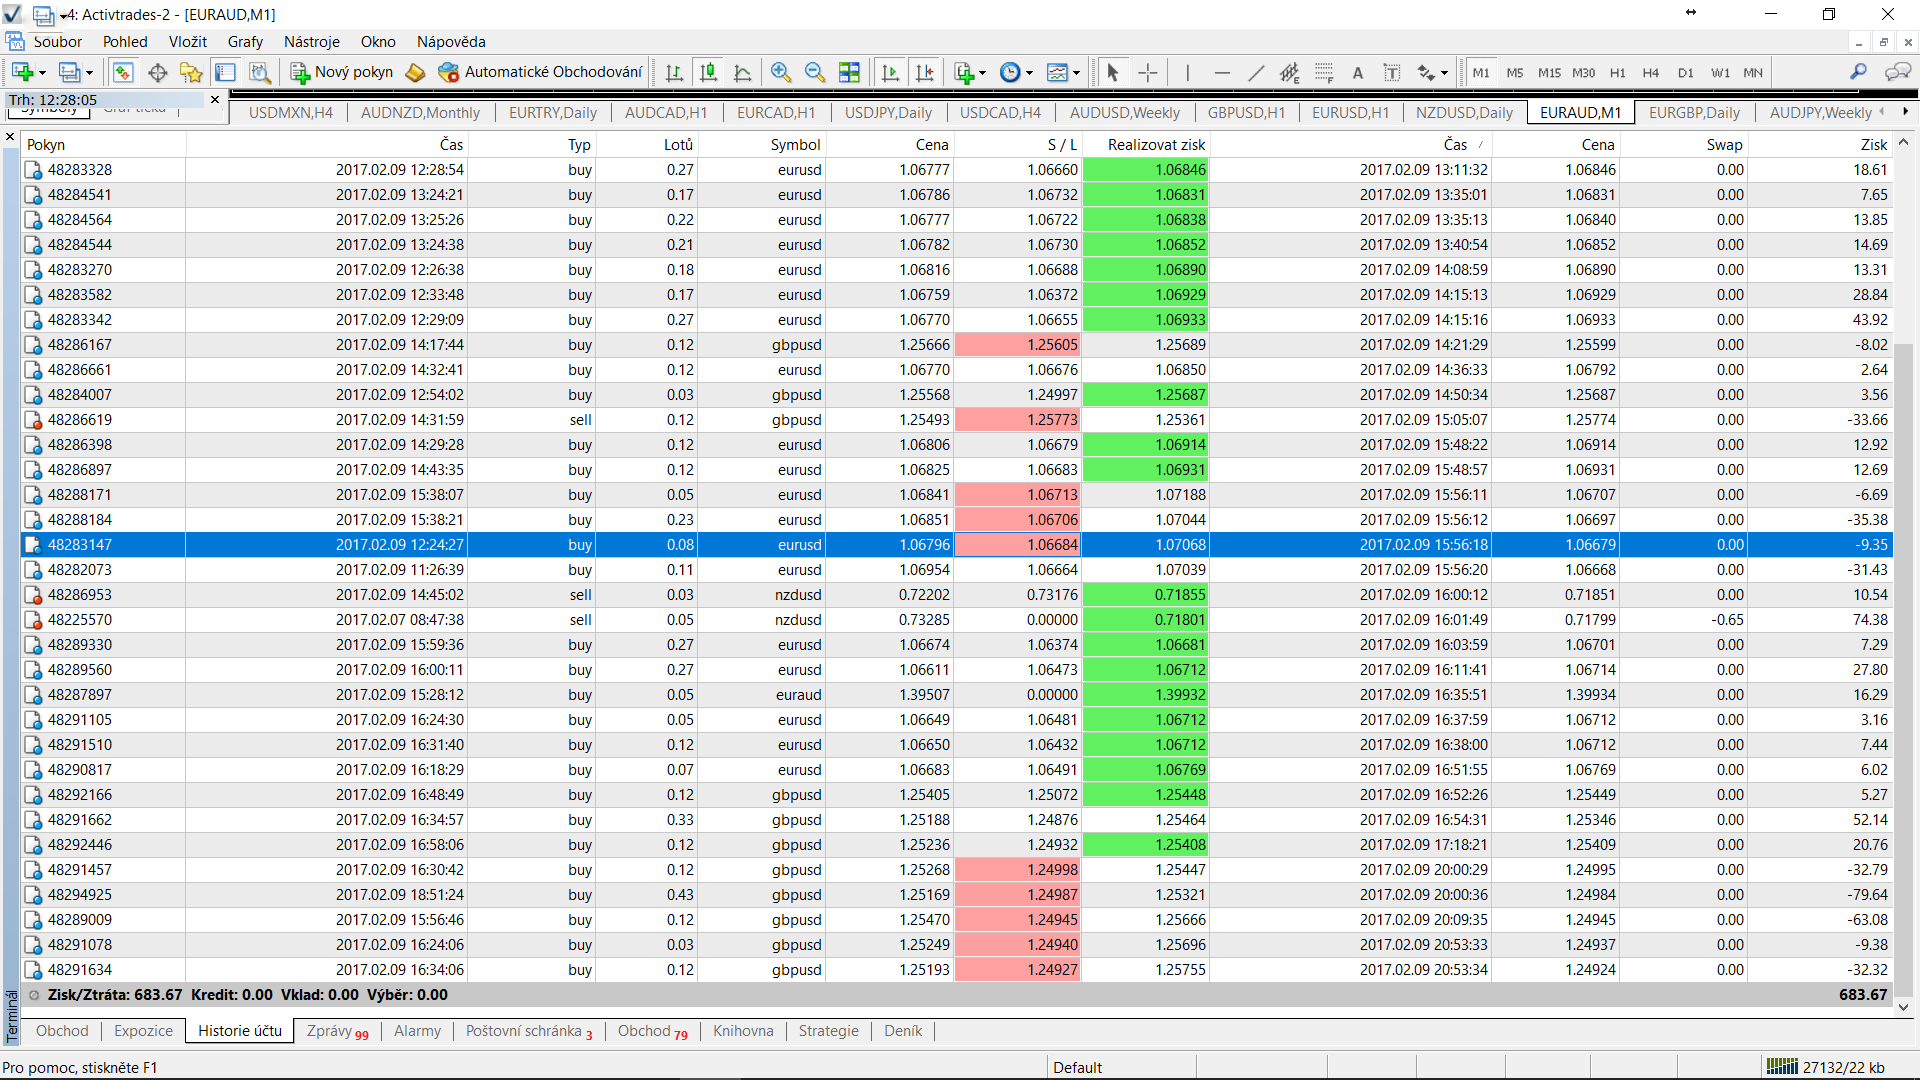1920x1080 pixels.
Task: Open the new chart dropdown arrow
Action: pyautogui.click(x=42, y=73)
